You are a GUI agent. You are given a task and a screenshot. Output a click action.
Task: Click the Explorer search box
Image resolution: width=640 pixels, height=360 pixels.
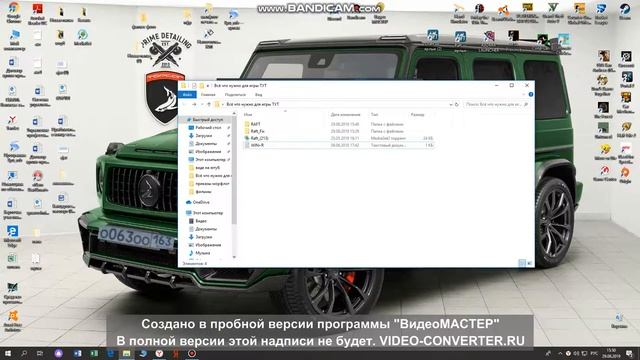[x=497, y=104]
